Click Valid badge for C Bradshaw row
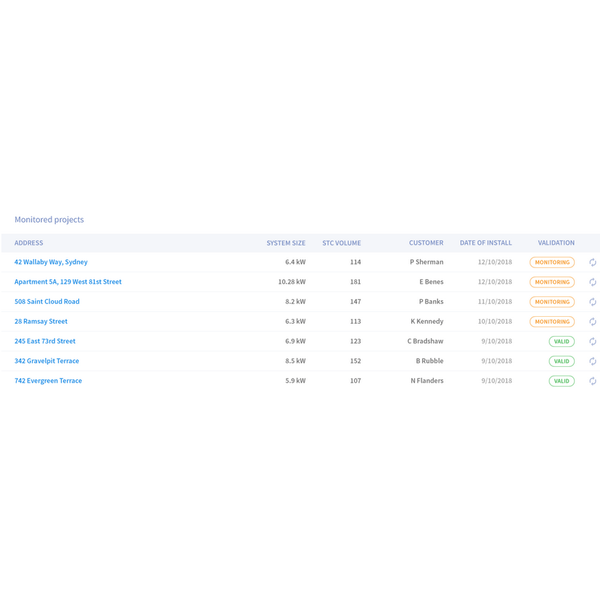The width and height of the screenshot is (600, 600). [x=561, y=341]
